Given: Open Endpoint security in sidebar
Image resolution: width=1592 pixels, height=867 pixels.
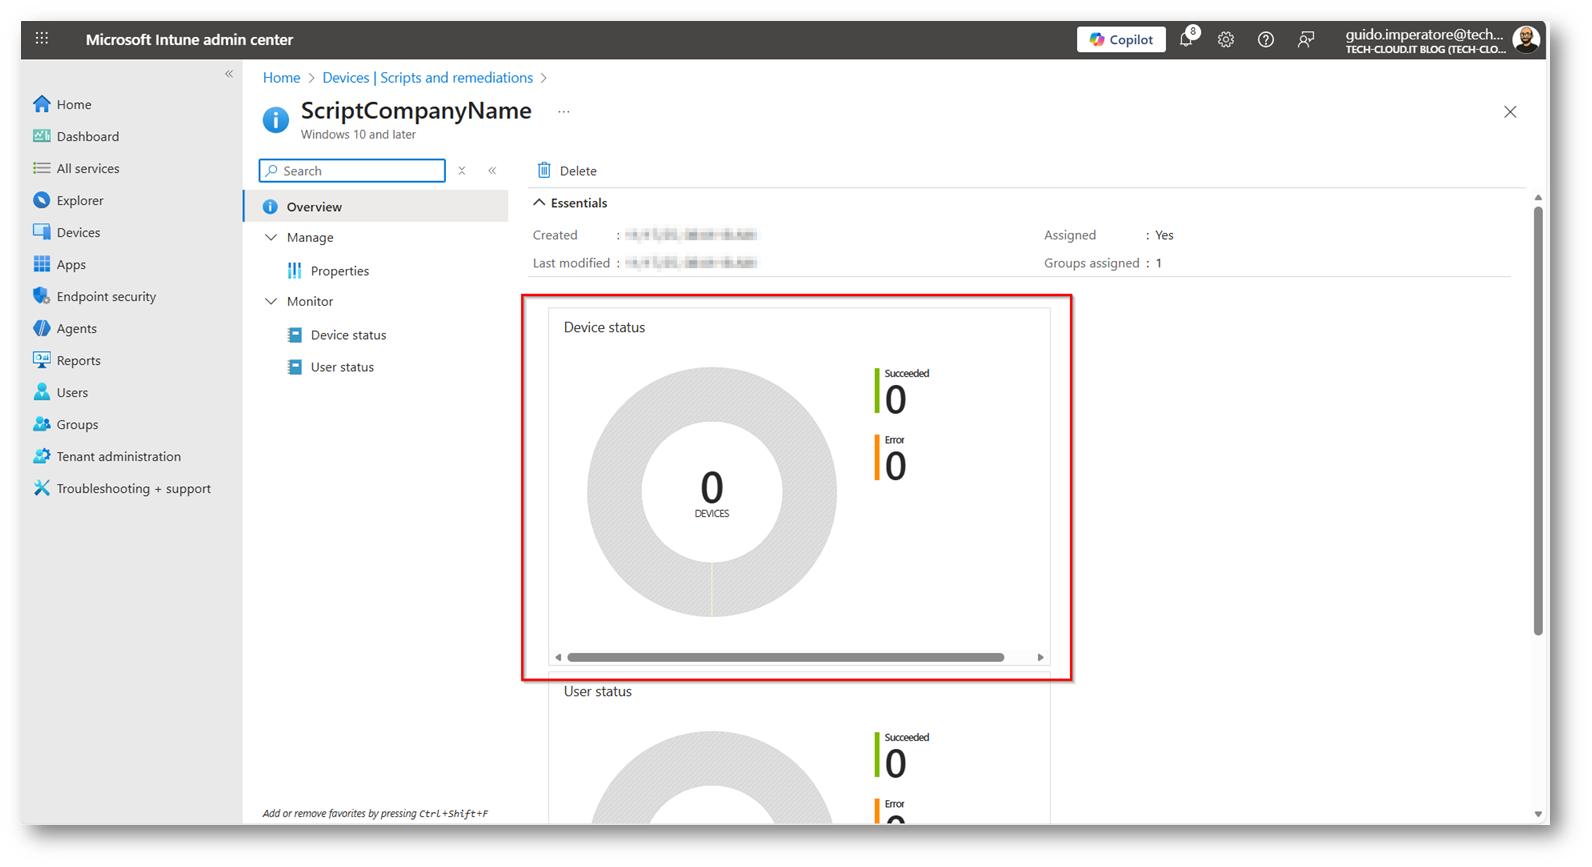Looking at the screenshot, I should 106,297.
